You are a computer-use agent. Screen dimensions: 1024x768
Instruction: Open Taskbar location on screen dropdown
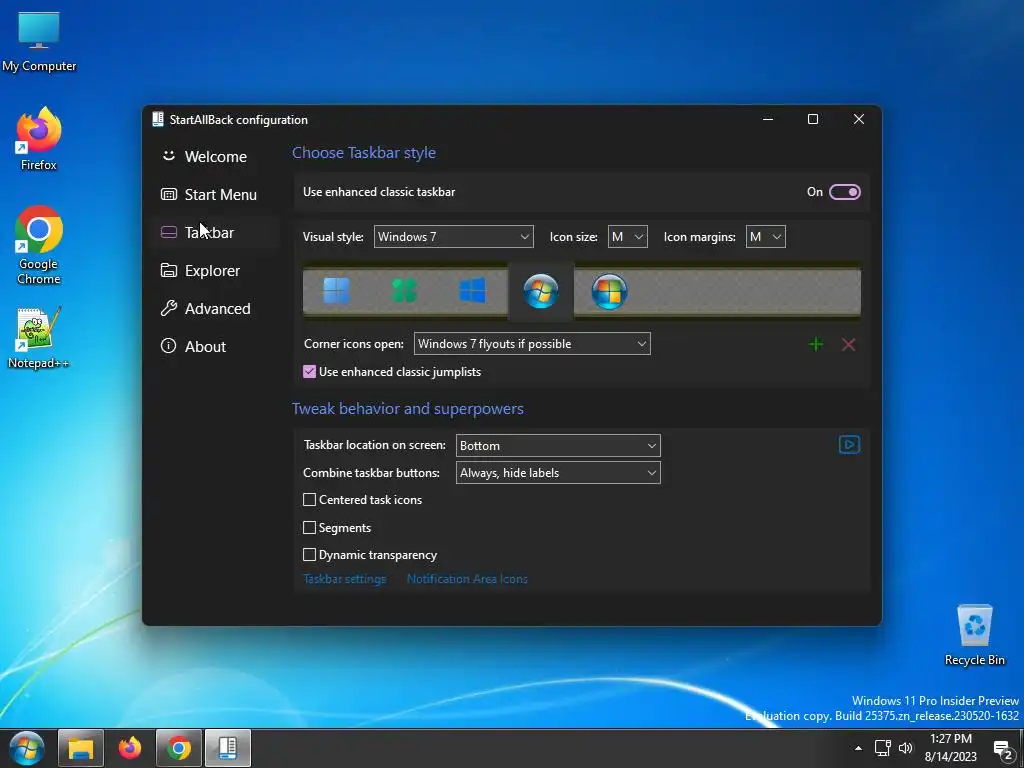[558, 445]
